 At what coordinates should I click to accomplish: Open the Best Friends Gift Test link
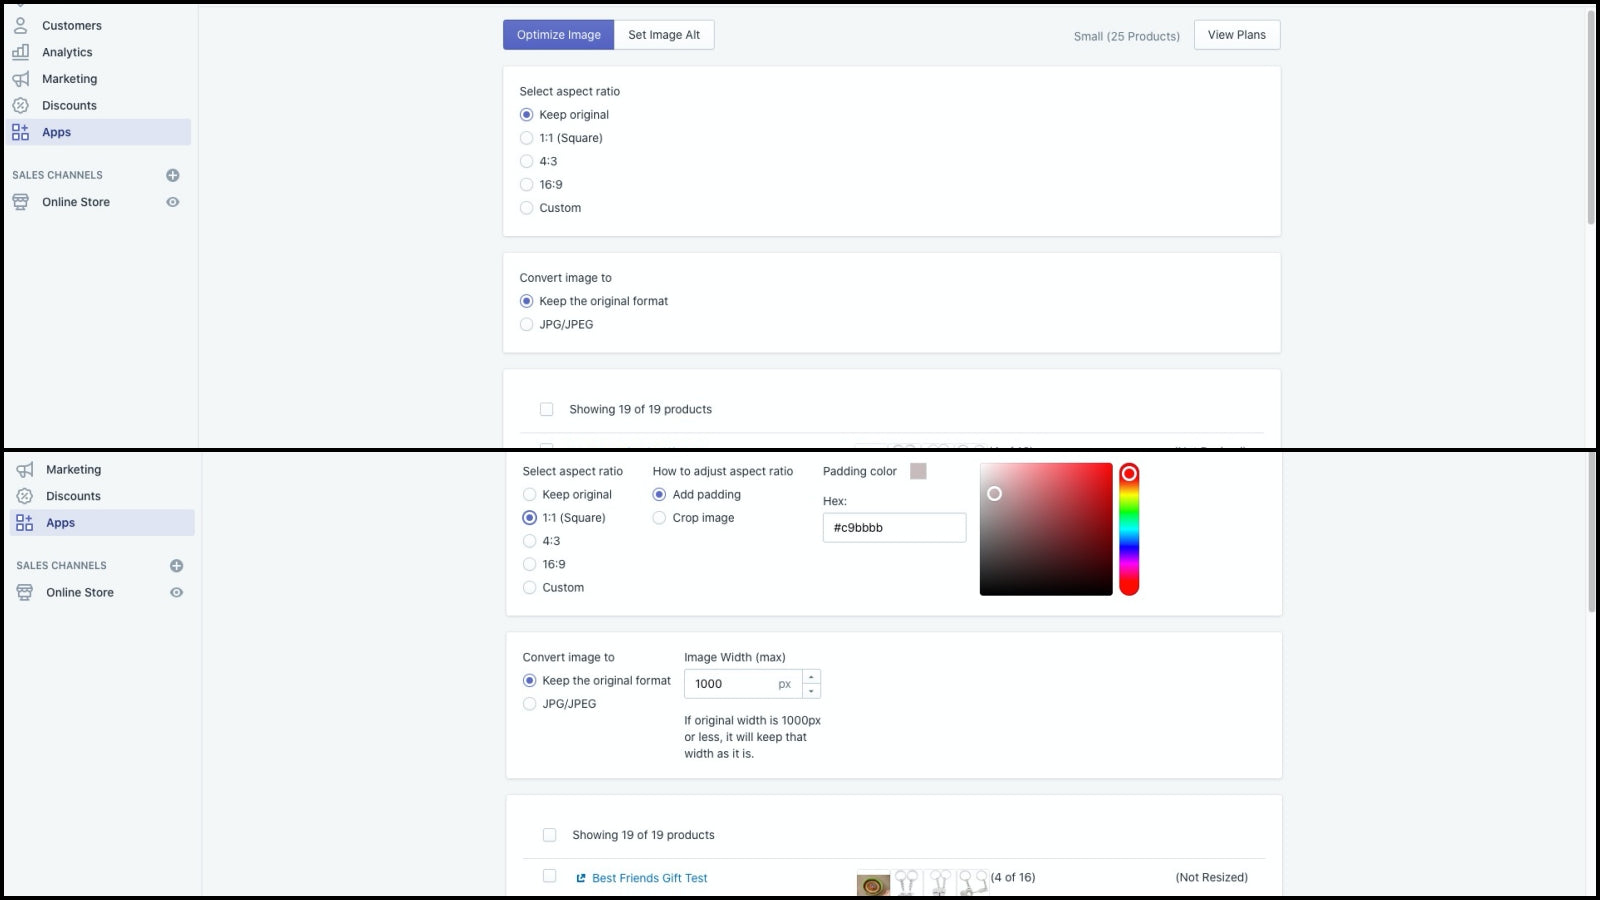point(649,878)
